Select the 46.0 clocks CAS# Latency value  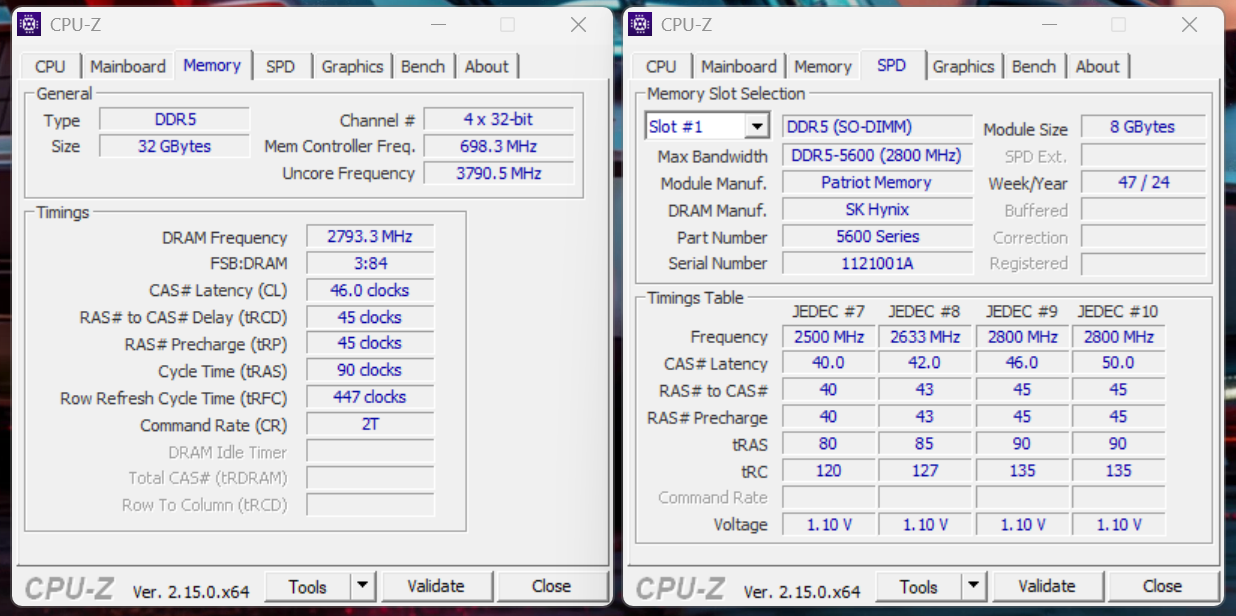tap(370, 290)
